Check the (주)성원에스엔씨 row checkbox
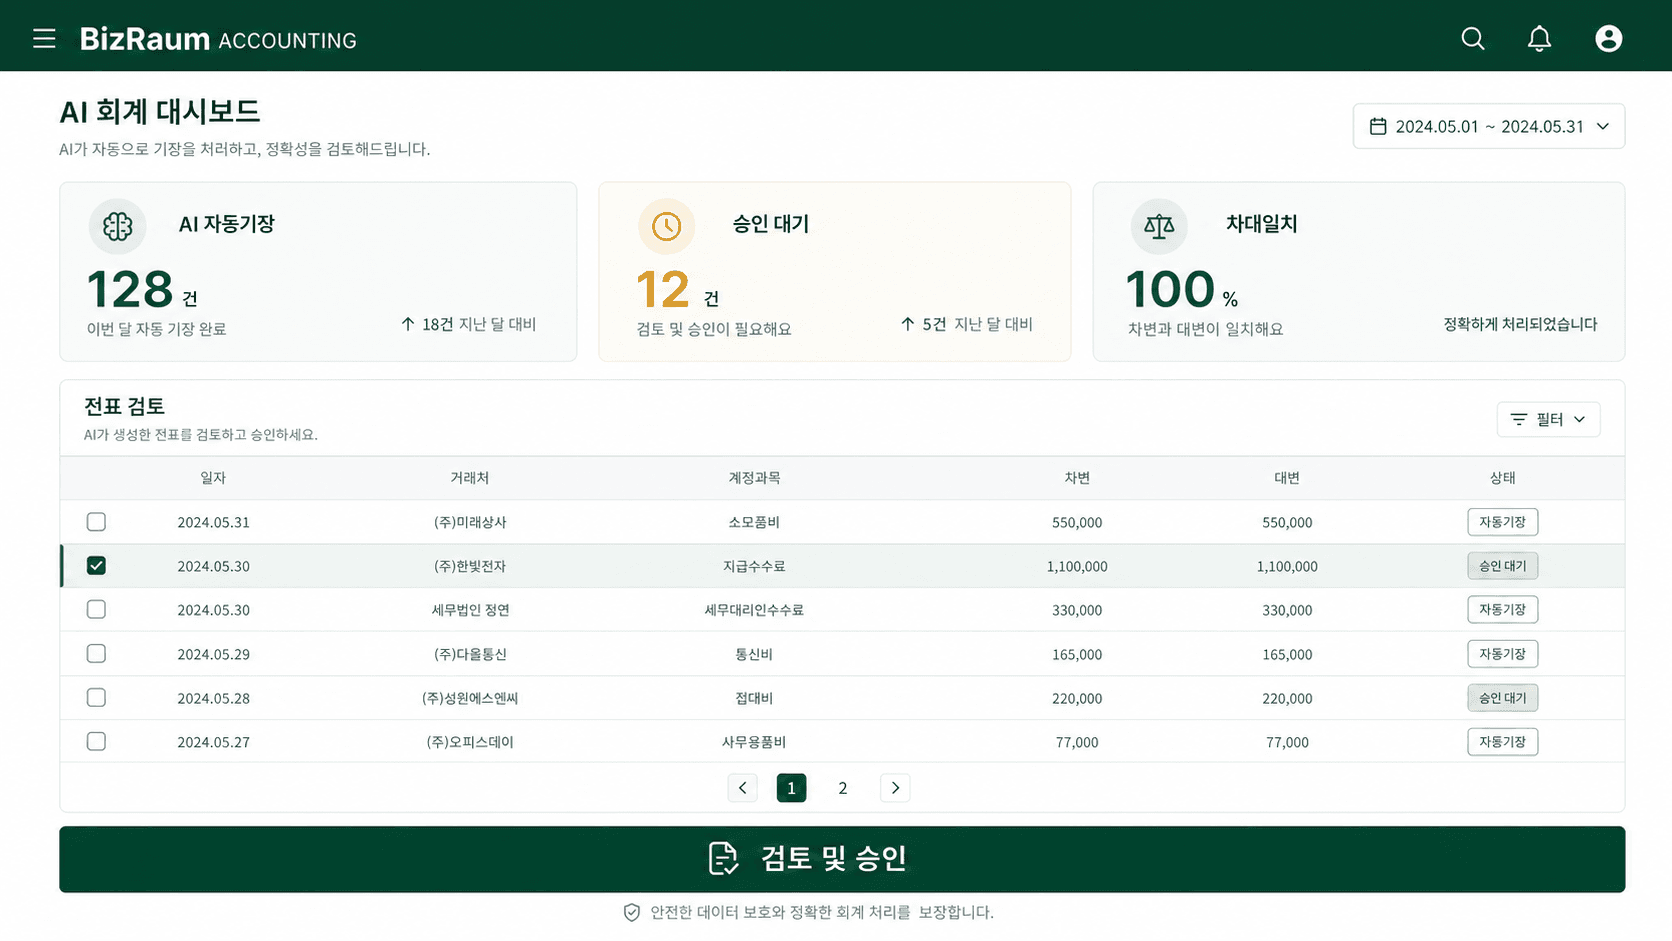Screen dimensions: 1672x941 pos(96,698)
